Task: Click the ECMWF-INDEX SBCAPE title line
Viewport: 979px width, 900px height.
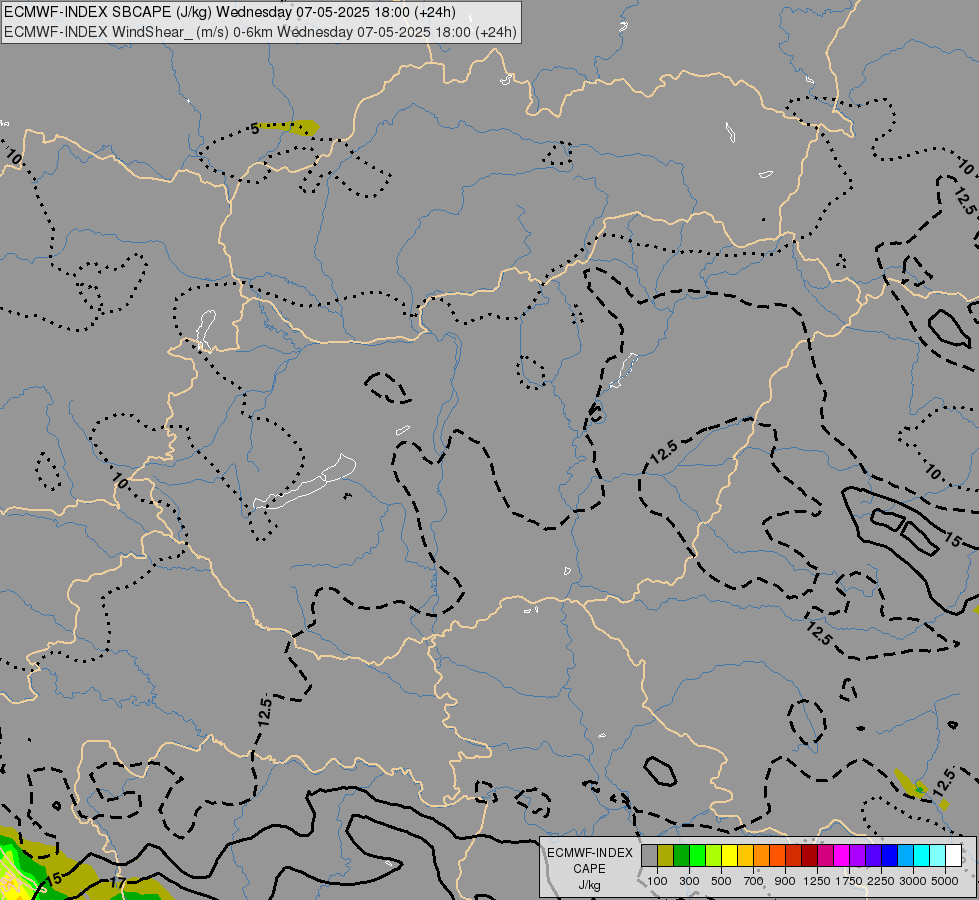Action: pos(230,12)
